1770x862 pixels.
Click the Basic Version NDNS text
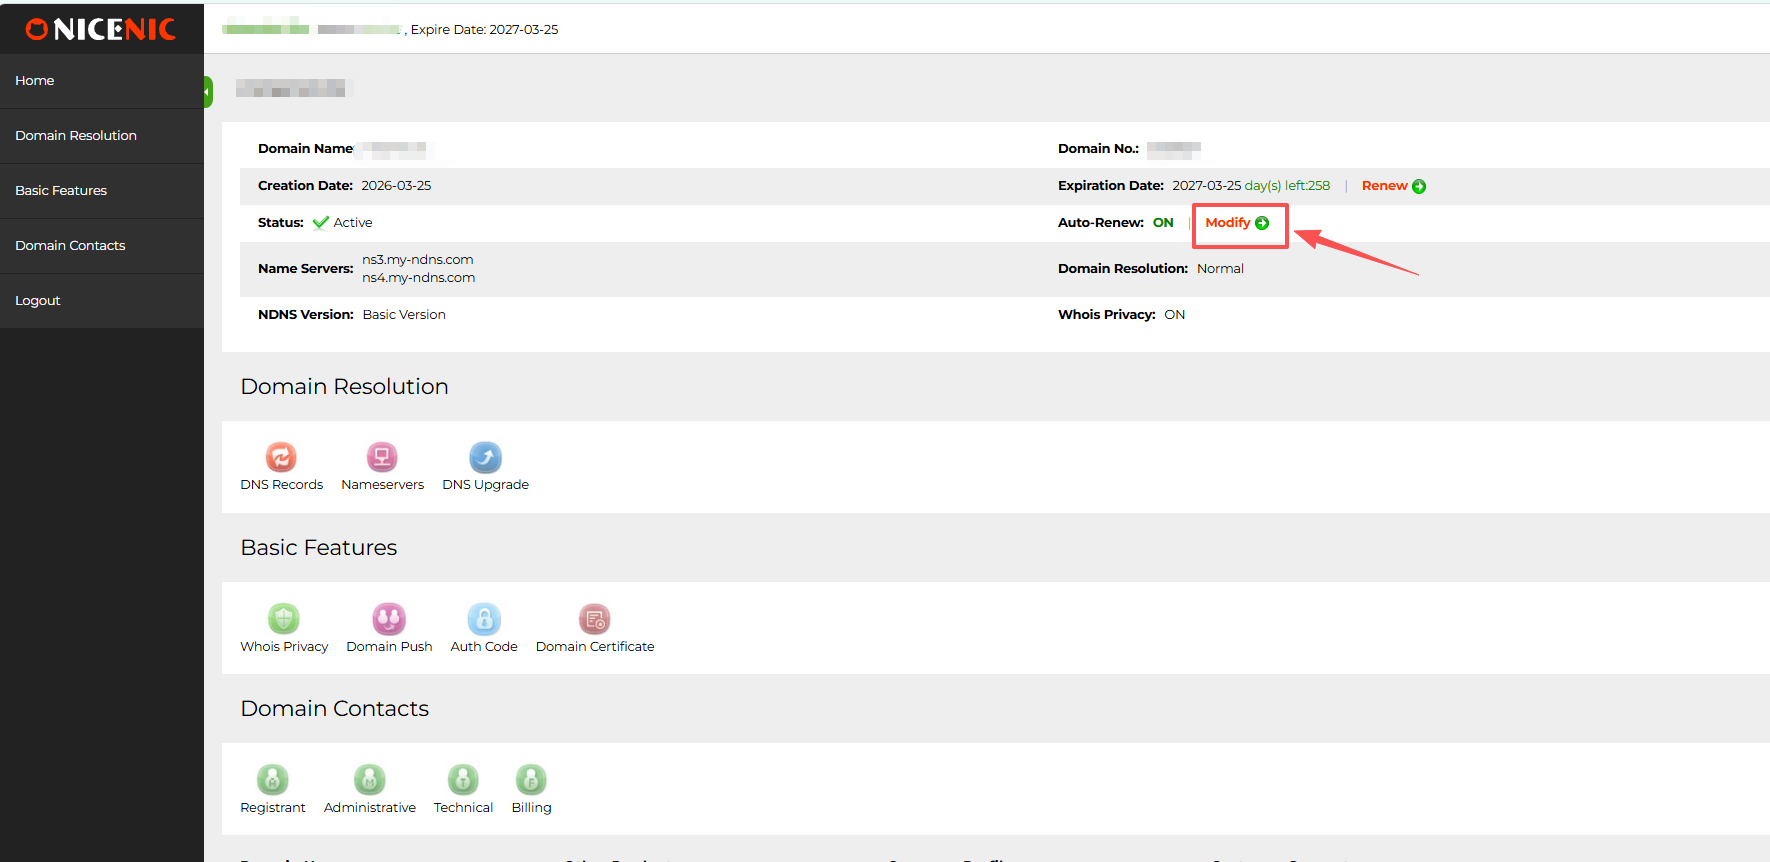tap(404, 315)
